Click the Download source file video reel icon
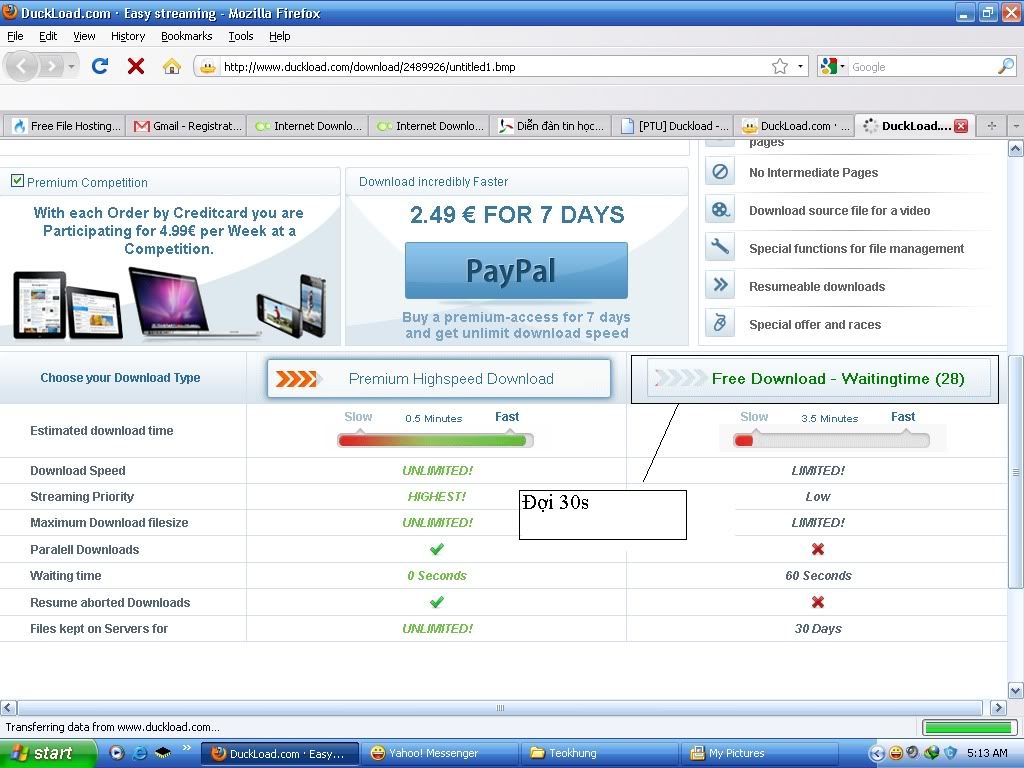 [x=720, y=210]
